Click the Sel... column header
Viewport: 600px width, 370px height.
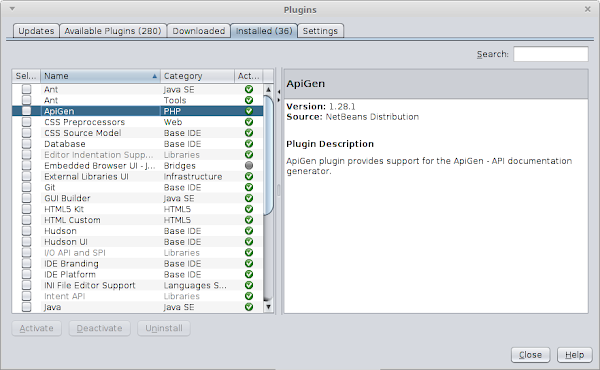pos(26,76)
